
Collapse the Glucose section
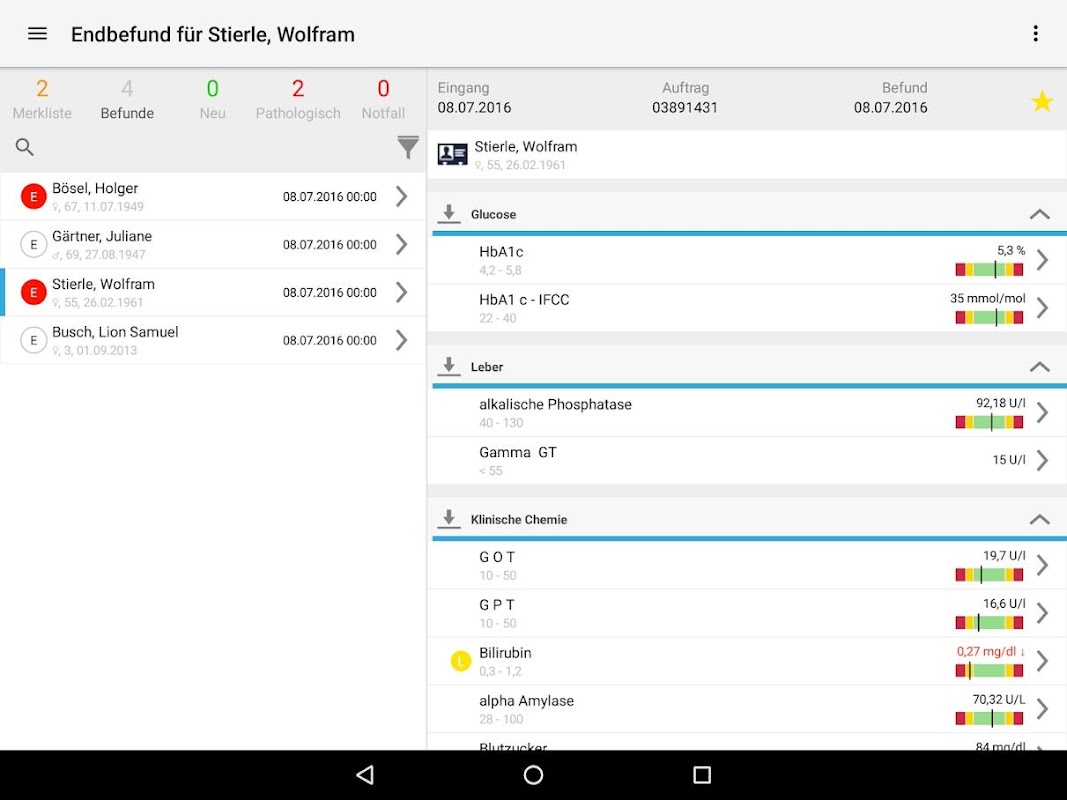tap(1039, 214)
